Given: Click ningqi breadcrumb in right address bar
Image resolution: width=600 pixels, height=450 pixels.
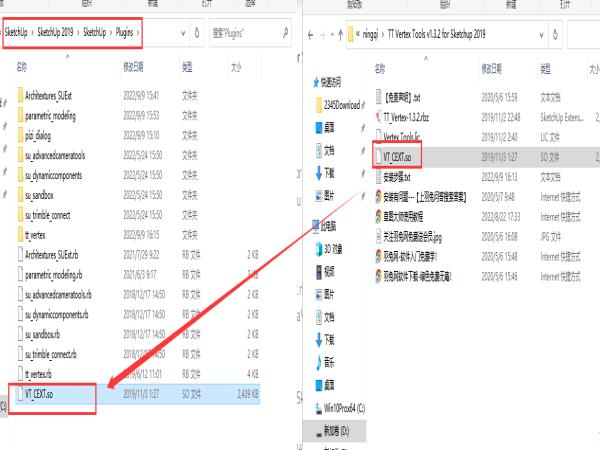Looking at the screenshot, I should click(370, 35).
